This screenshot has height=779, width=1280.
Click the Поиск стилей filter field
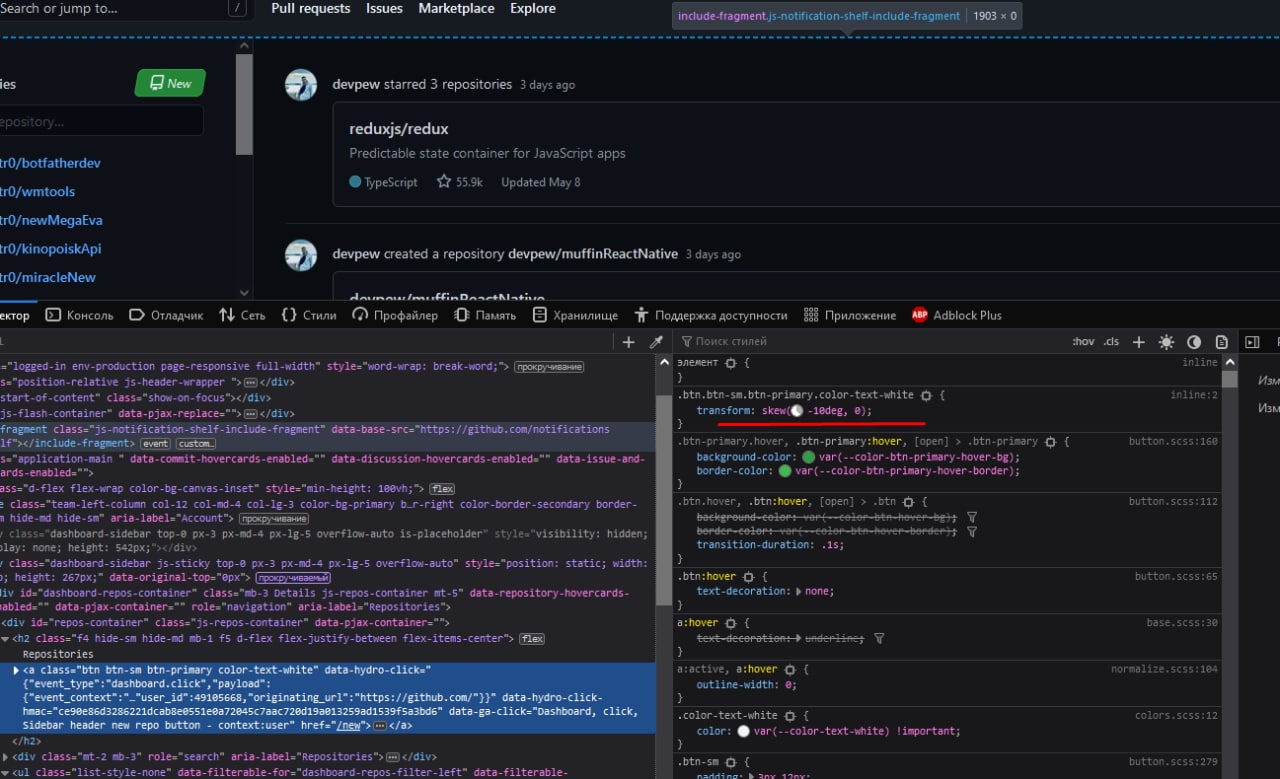[870, 342]
